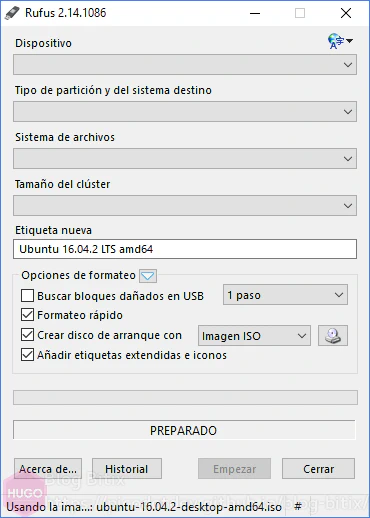Expand Tipo de partición dropdown
Viewport: 370px width, 518px height.
click(x=185, y=112)
